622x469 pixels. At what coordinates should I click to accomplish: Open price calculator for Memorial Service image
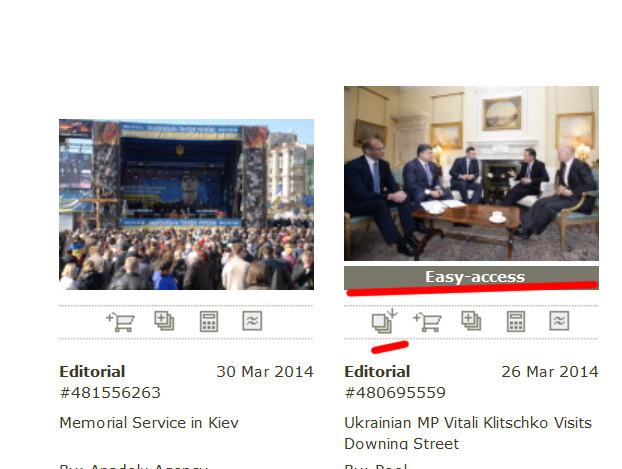pyautogui.click(x=209, y=321)
